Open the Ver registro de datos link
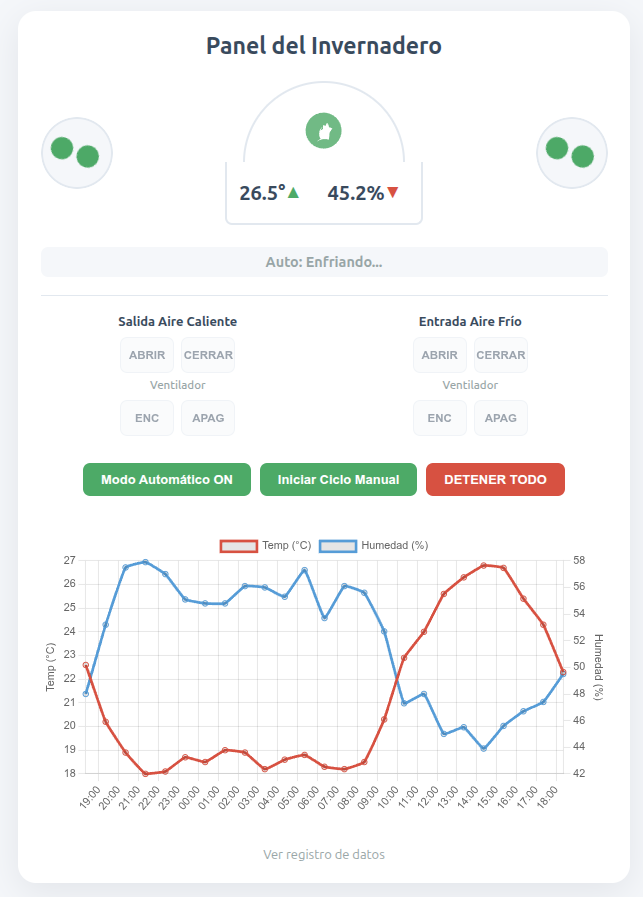Viewport: 643px width, 897px height. pyautogui.click(x=324, y=855)
